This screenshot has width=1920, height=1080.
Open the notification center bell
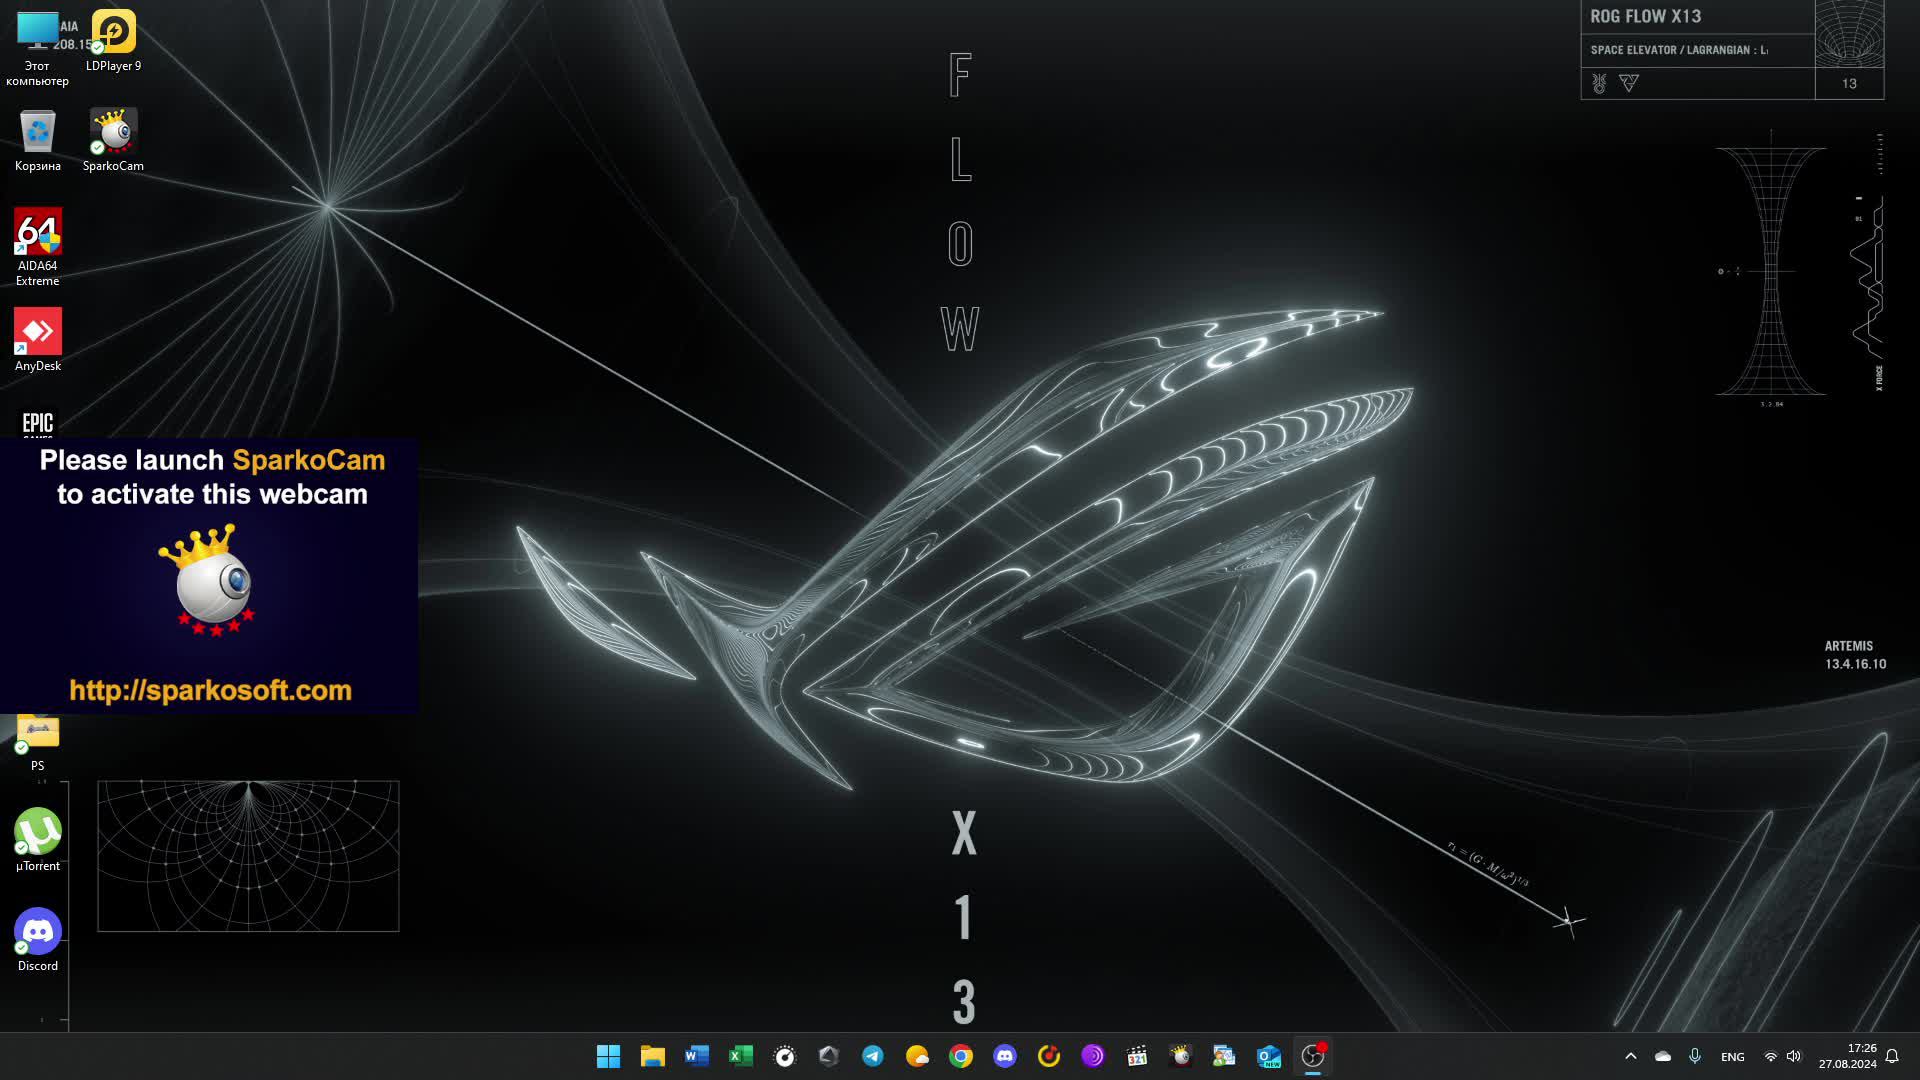click(1891, 1056)
